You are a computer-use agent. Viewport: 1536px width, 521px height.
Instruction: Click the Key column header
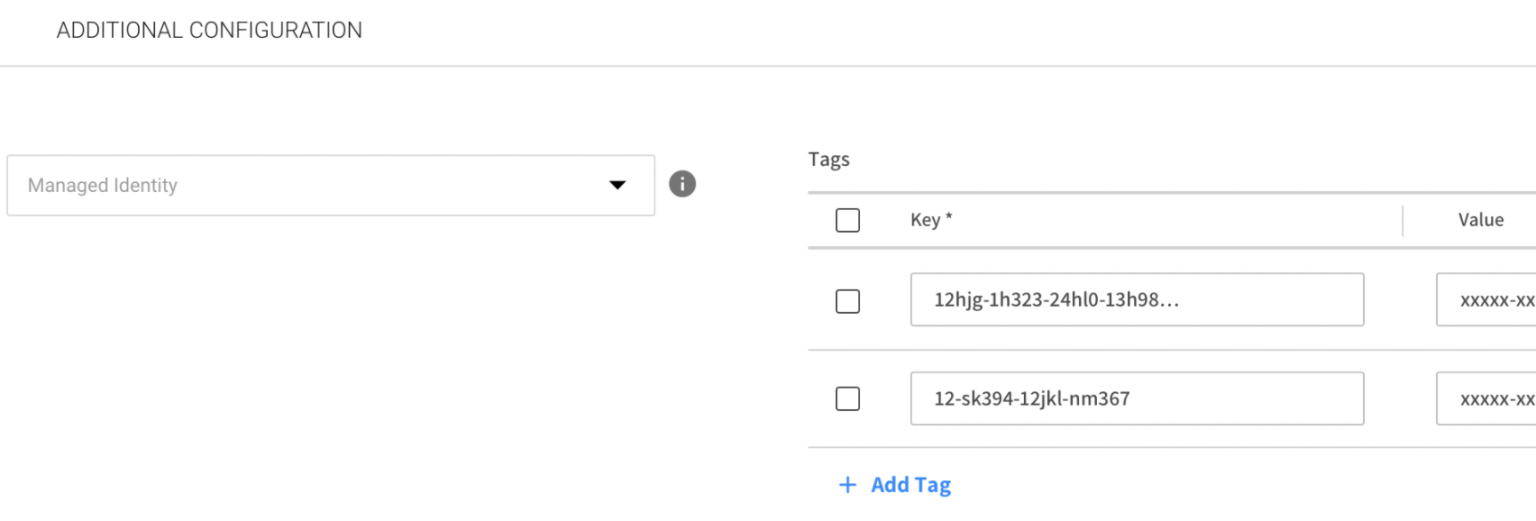tap(925, 220)
